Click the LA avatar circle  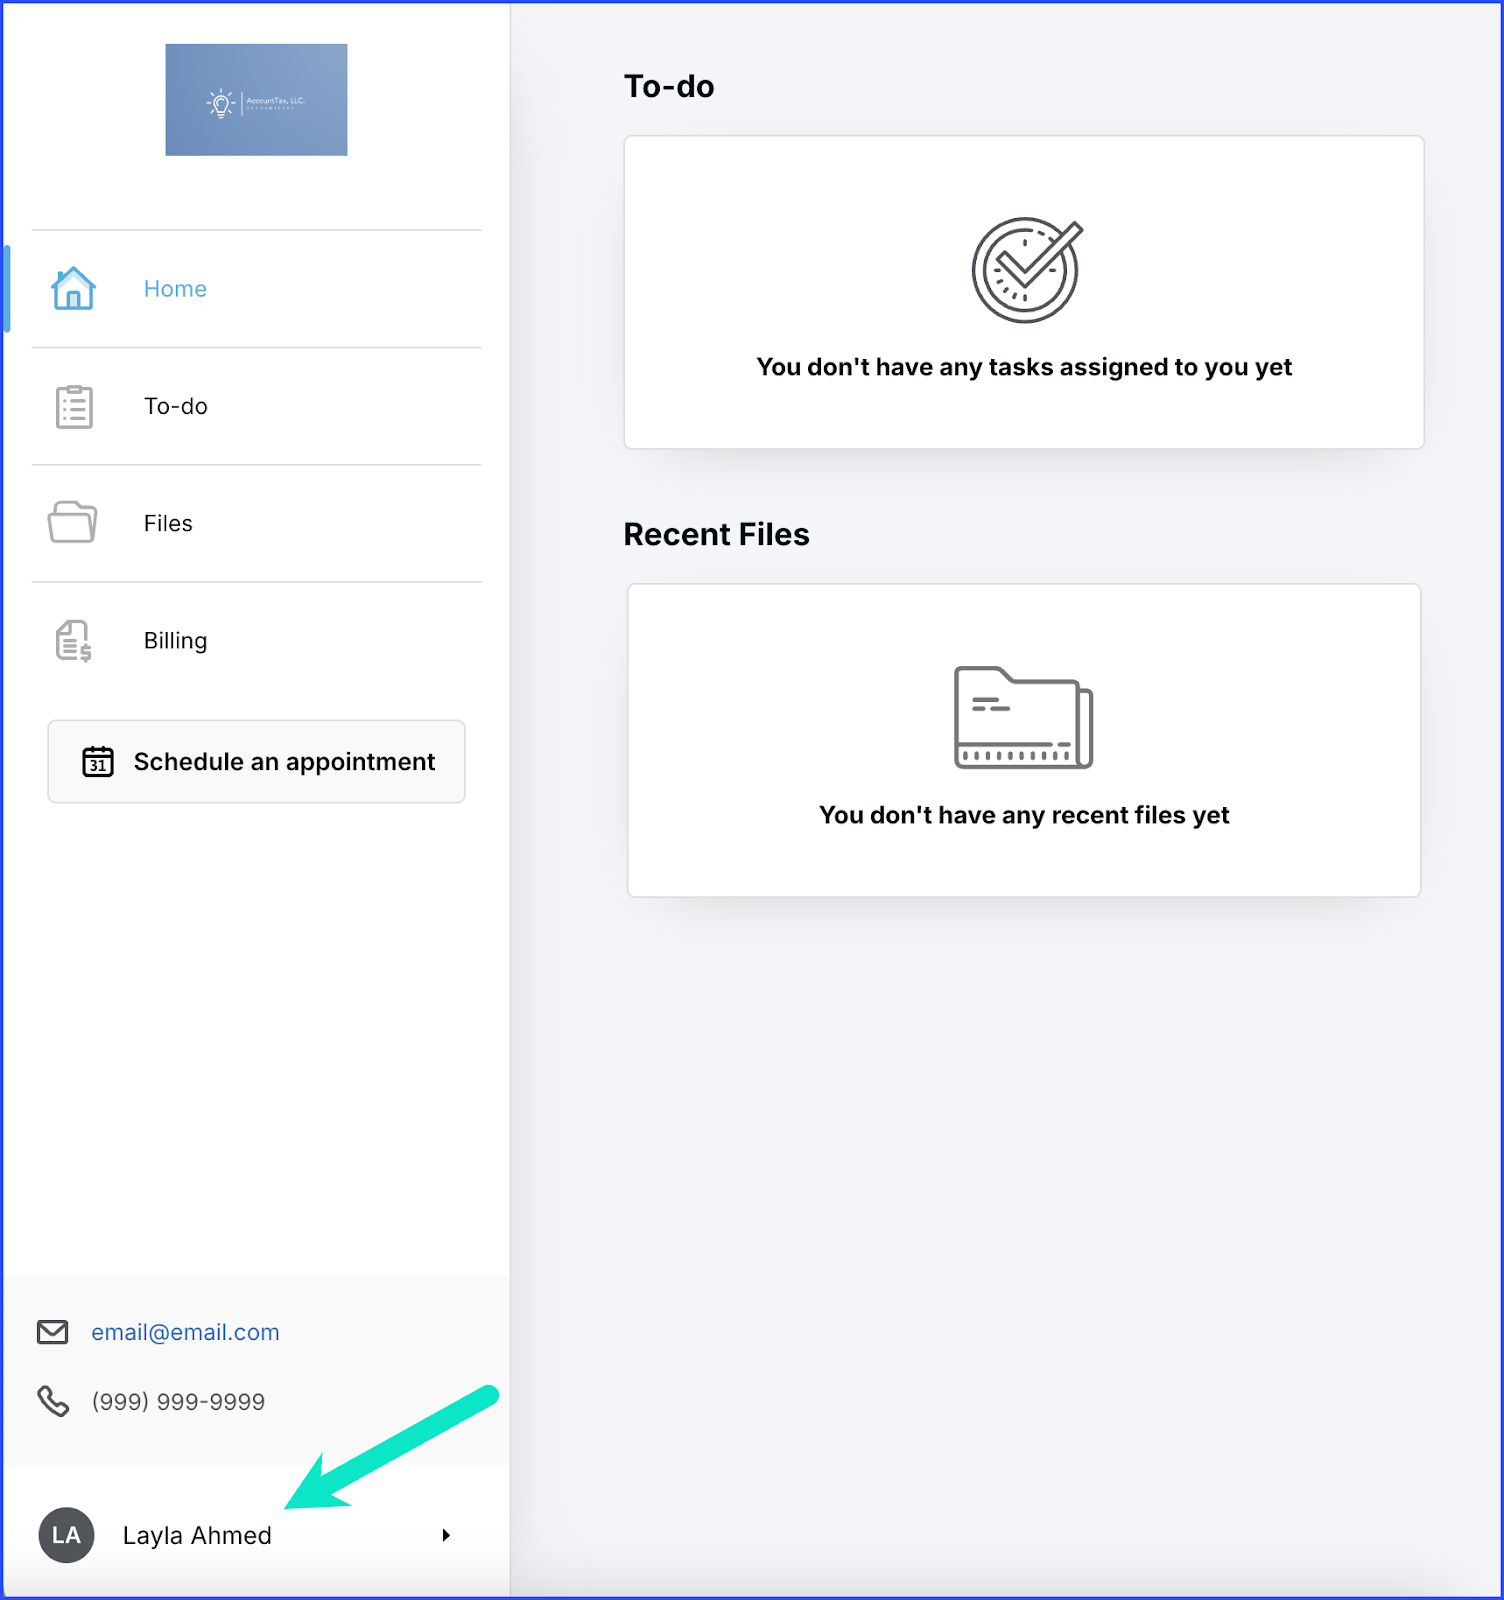[66, 1535]
